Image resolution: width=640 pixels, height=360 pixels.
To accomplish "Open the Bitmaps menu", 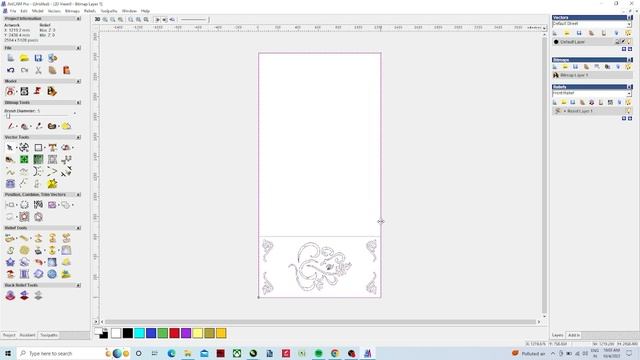I will click(72, 11).
